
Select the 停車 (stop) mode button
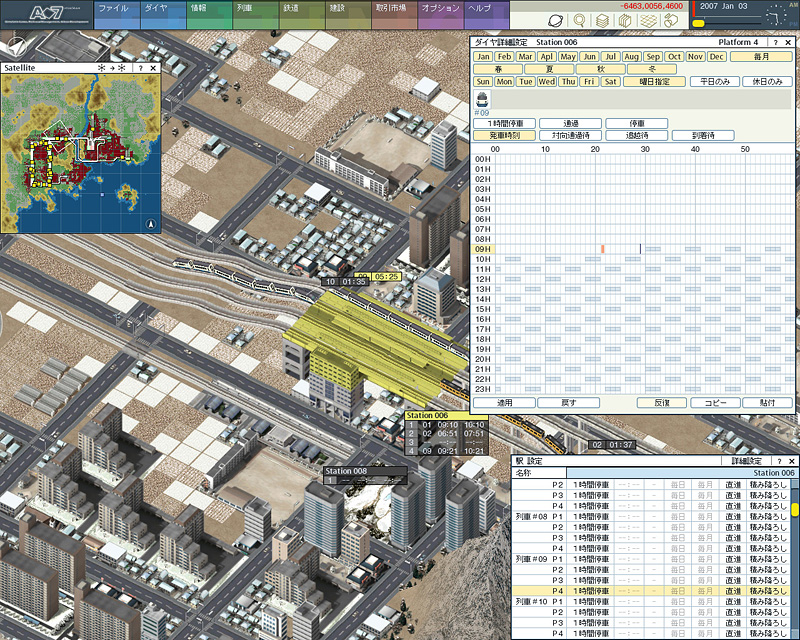(637, 124)
